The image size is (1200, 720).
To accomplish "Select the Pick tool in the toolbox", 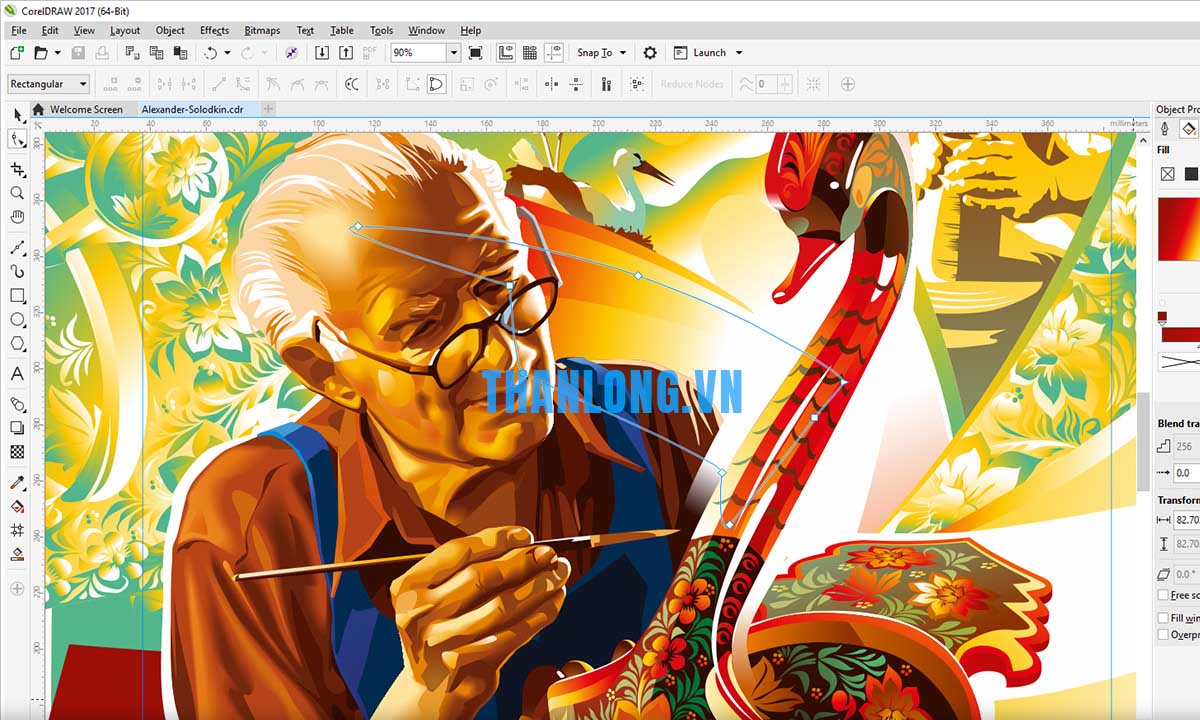I will [17, 116].
